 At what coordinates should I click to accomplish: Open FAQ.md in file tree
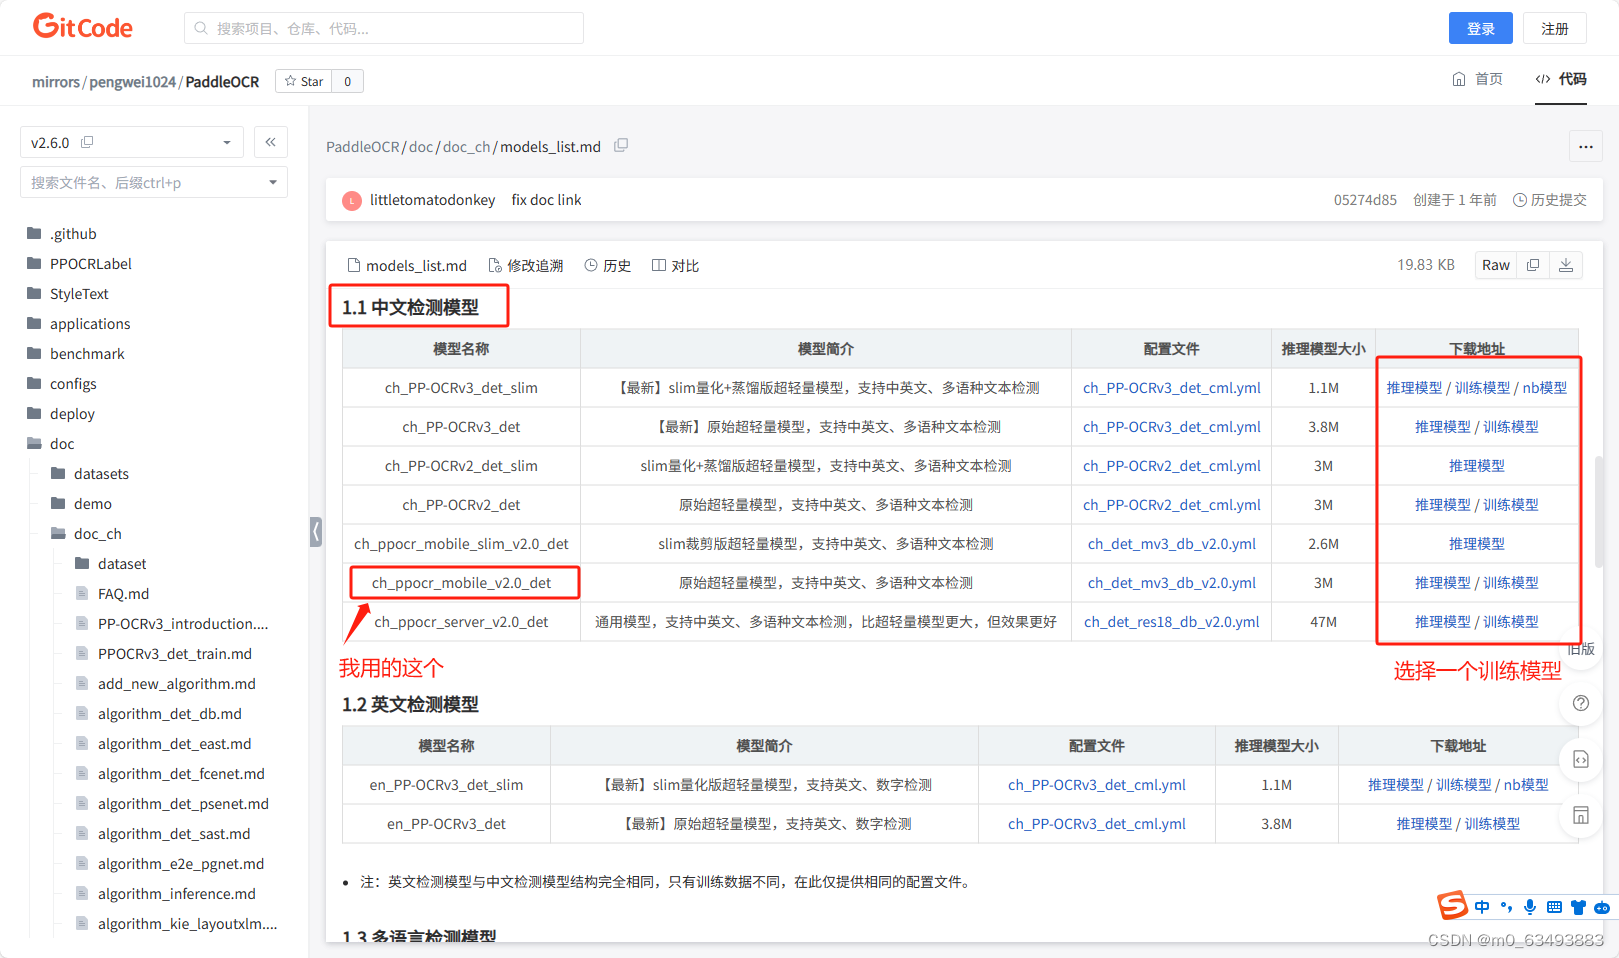pyautogui.click(x=123, y=594)
